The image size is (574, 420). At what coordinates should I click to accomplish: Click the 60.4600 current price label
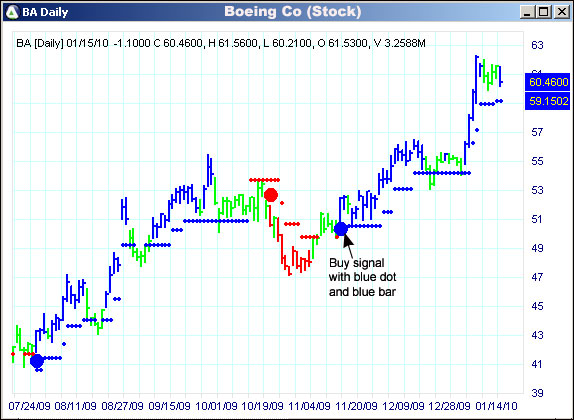548,82
